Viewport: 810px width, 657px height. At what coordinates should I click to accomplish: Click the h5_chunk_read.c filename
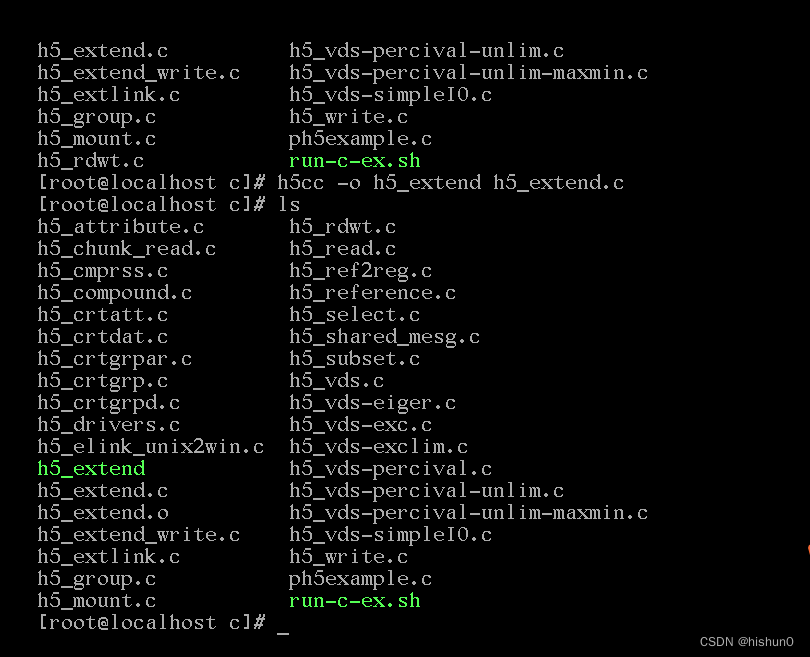127,249
